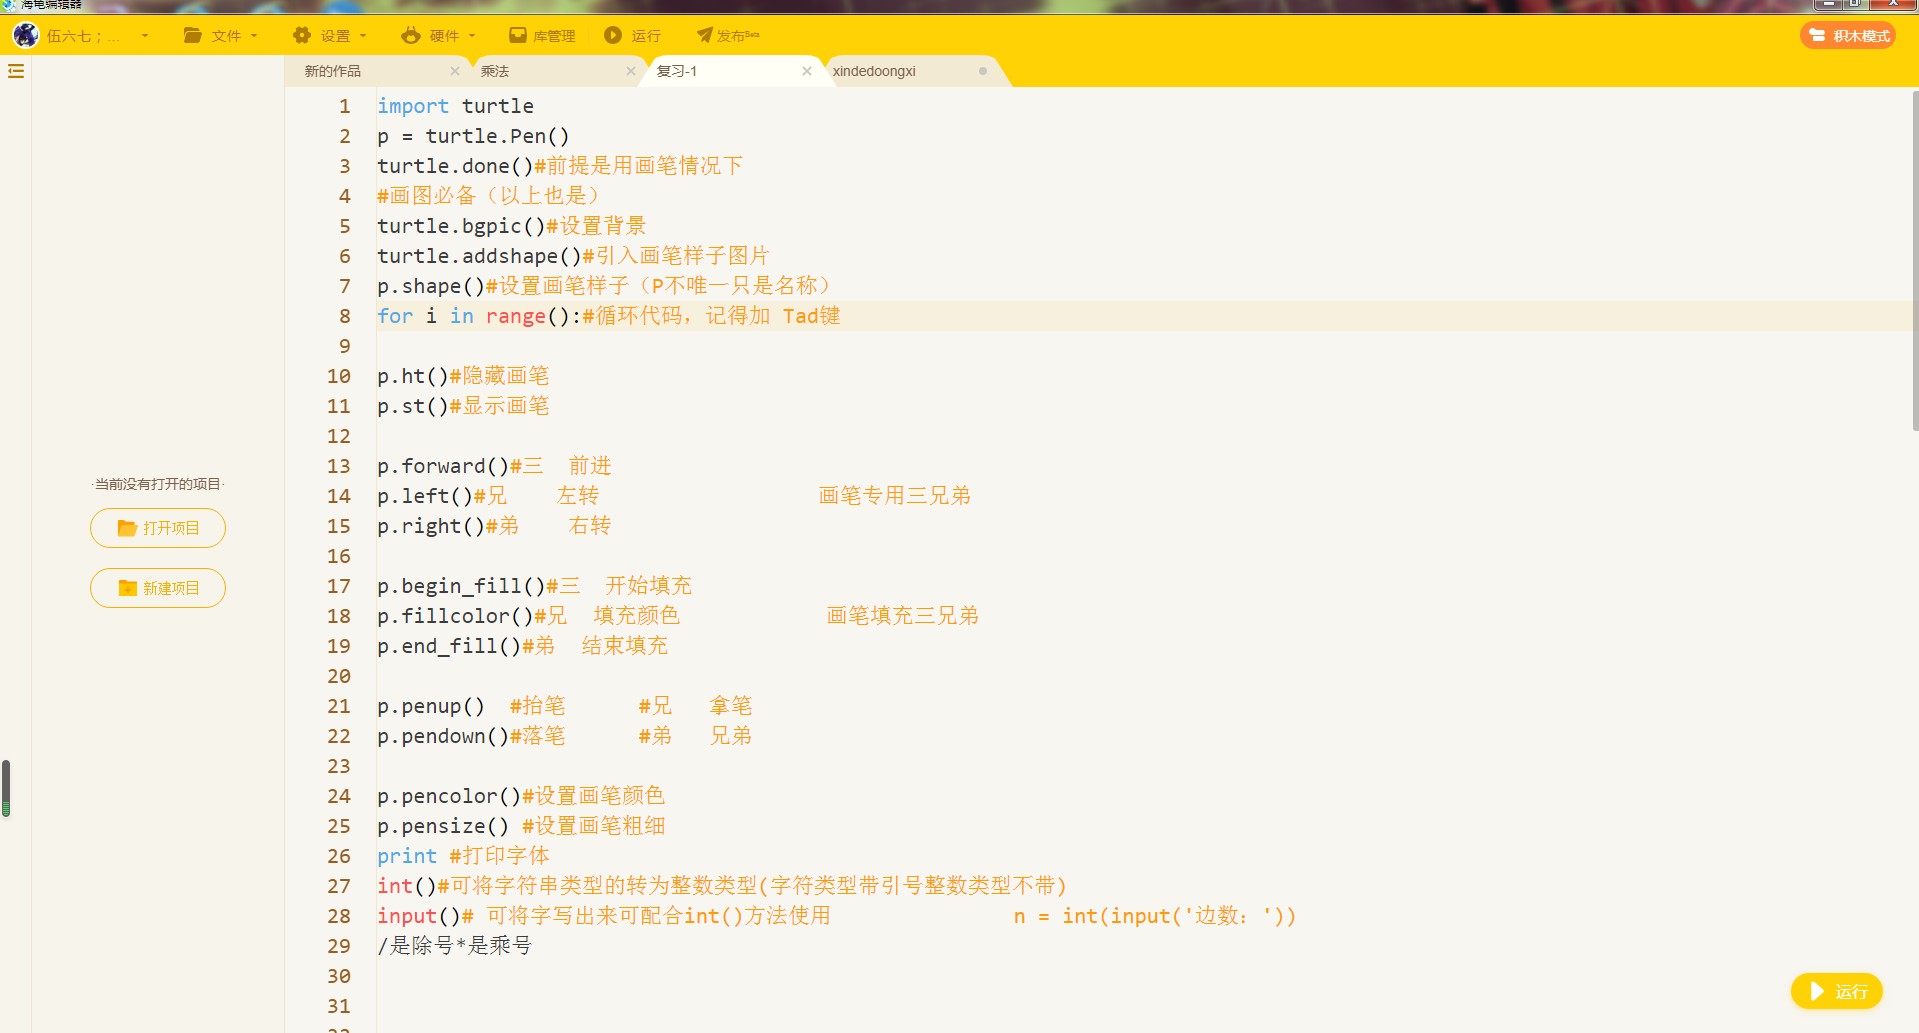Click the "import turtle" code line
Image resolution: width=1919 pixels, height=1033 pixels.
click(455, 106)
